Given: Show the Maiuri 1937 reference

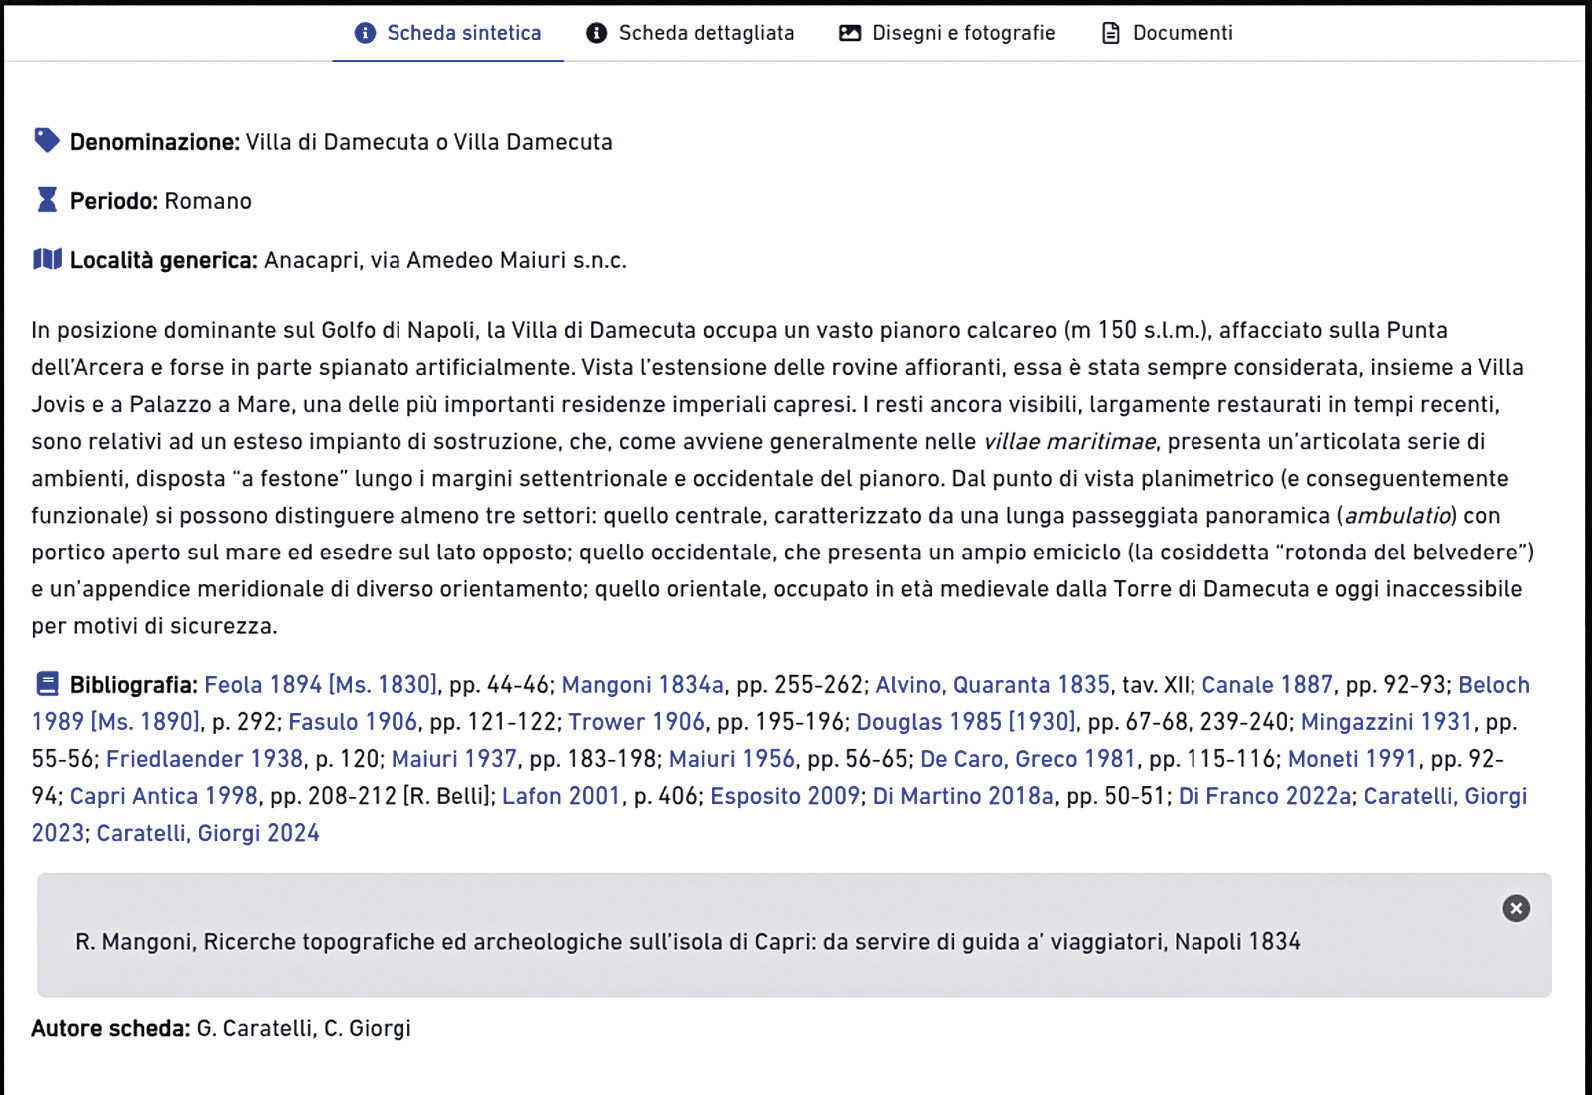Looking at the screenshot, I should (x=454, y=759).
